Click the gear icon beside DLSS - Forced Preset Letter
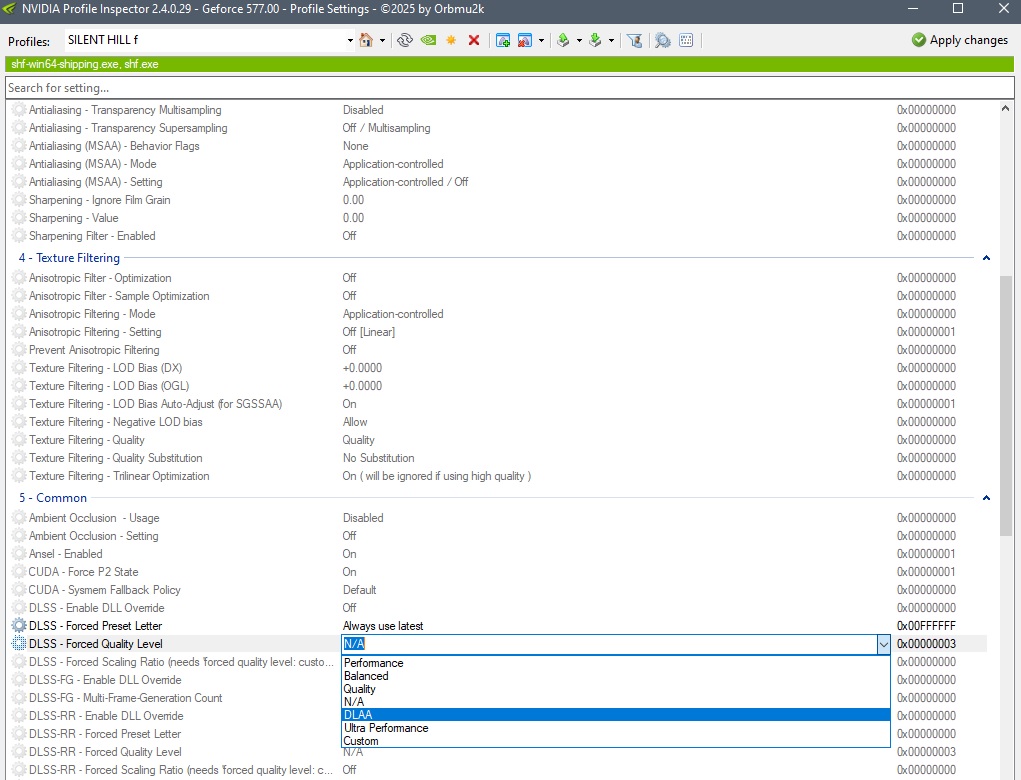1021x780 pixels. pyautogui.click(x=19, y=626)
